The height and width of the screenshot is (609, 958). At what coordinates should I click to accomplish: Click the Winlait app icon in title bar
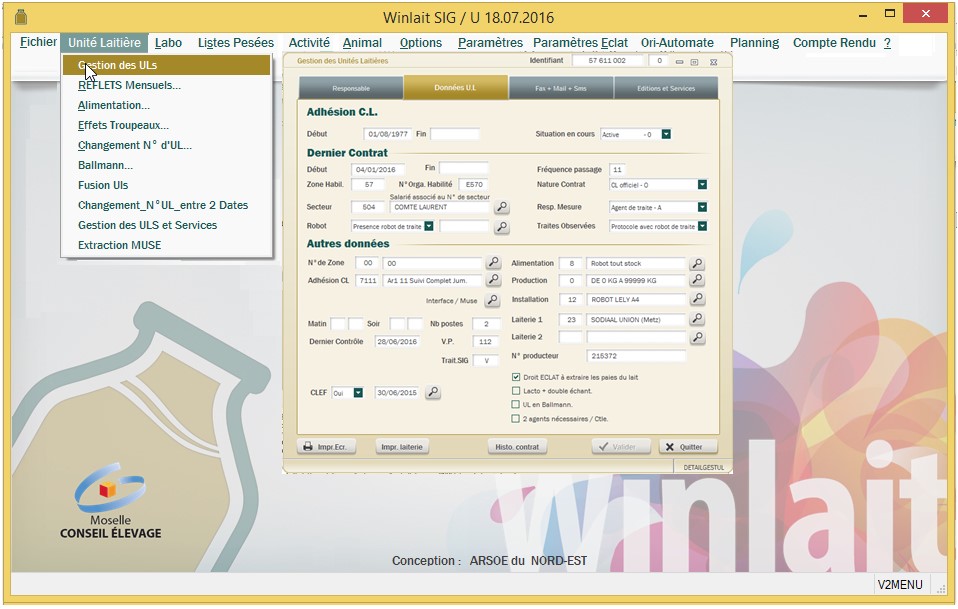click(x=21, y=17)
